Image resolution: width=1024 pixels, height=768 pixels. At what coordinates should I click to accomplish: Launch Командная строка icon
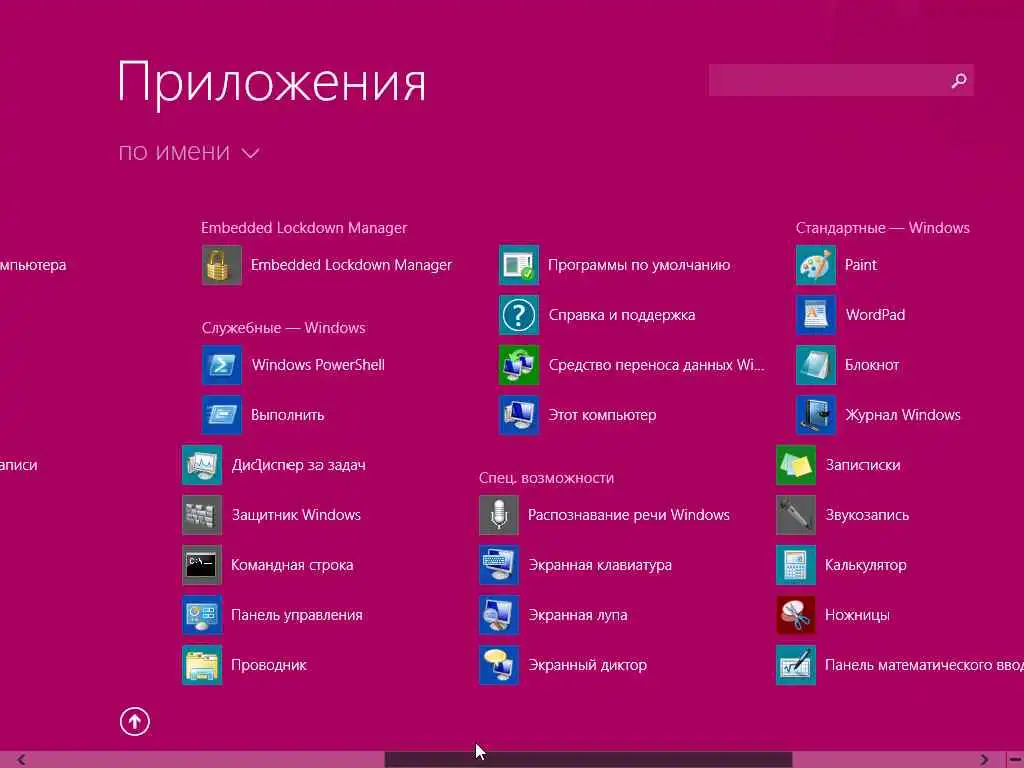[202, 565]
